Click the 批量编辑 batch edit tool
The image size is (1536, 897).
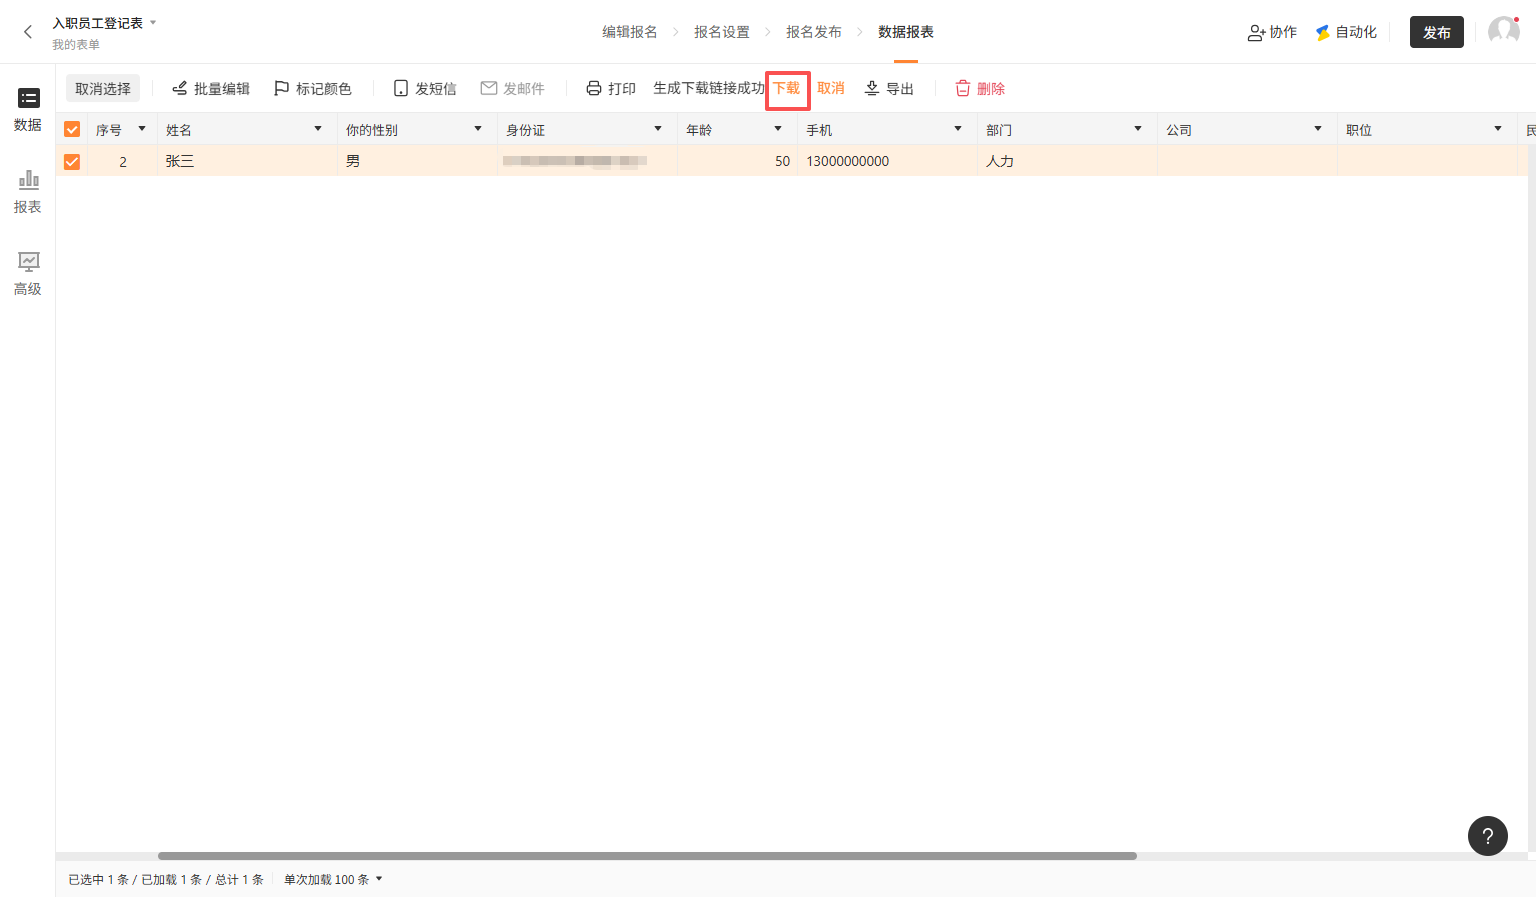click(x=210, y=89)
